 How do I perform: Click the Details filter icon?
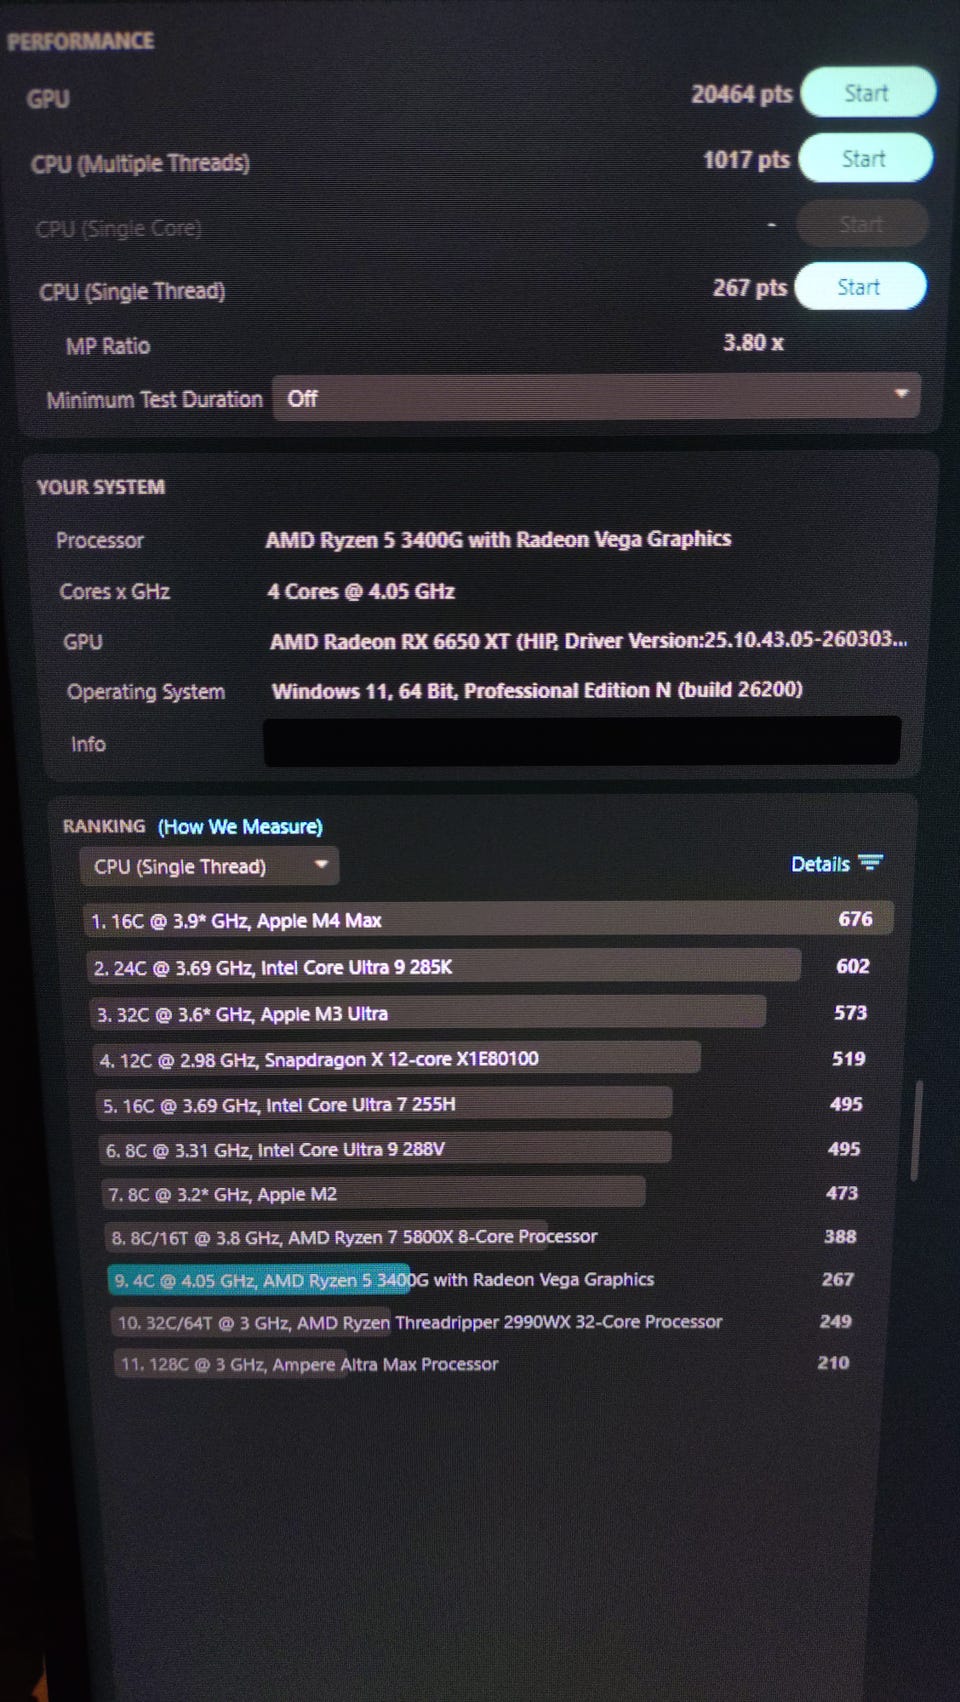[870, 863]
